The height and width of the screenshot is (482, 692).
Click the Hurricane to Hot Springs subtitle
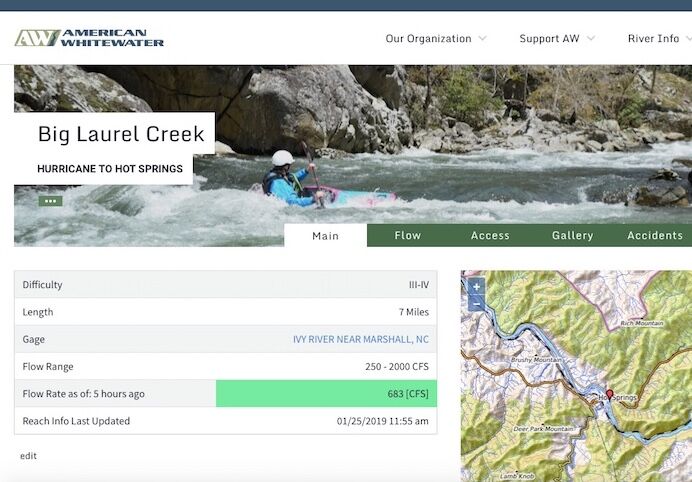tap(110, 169)
